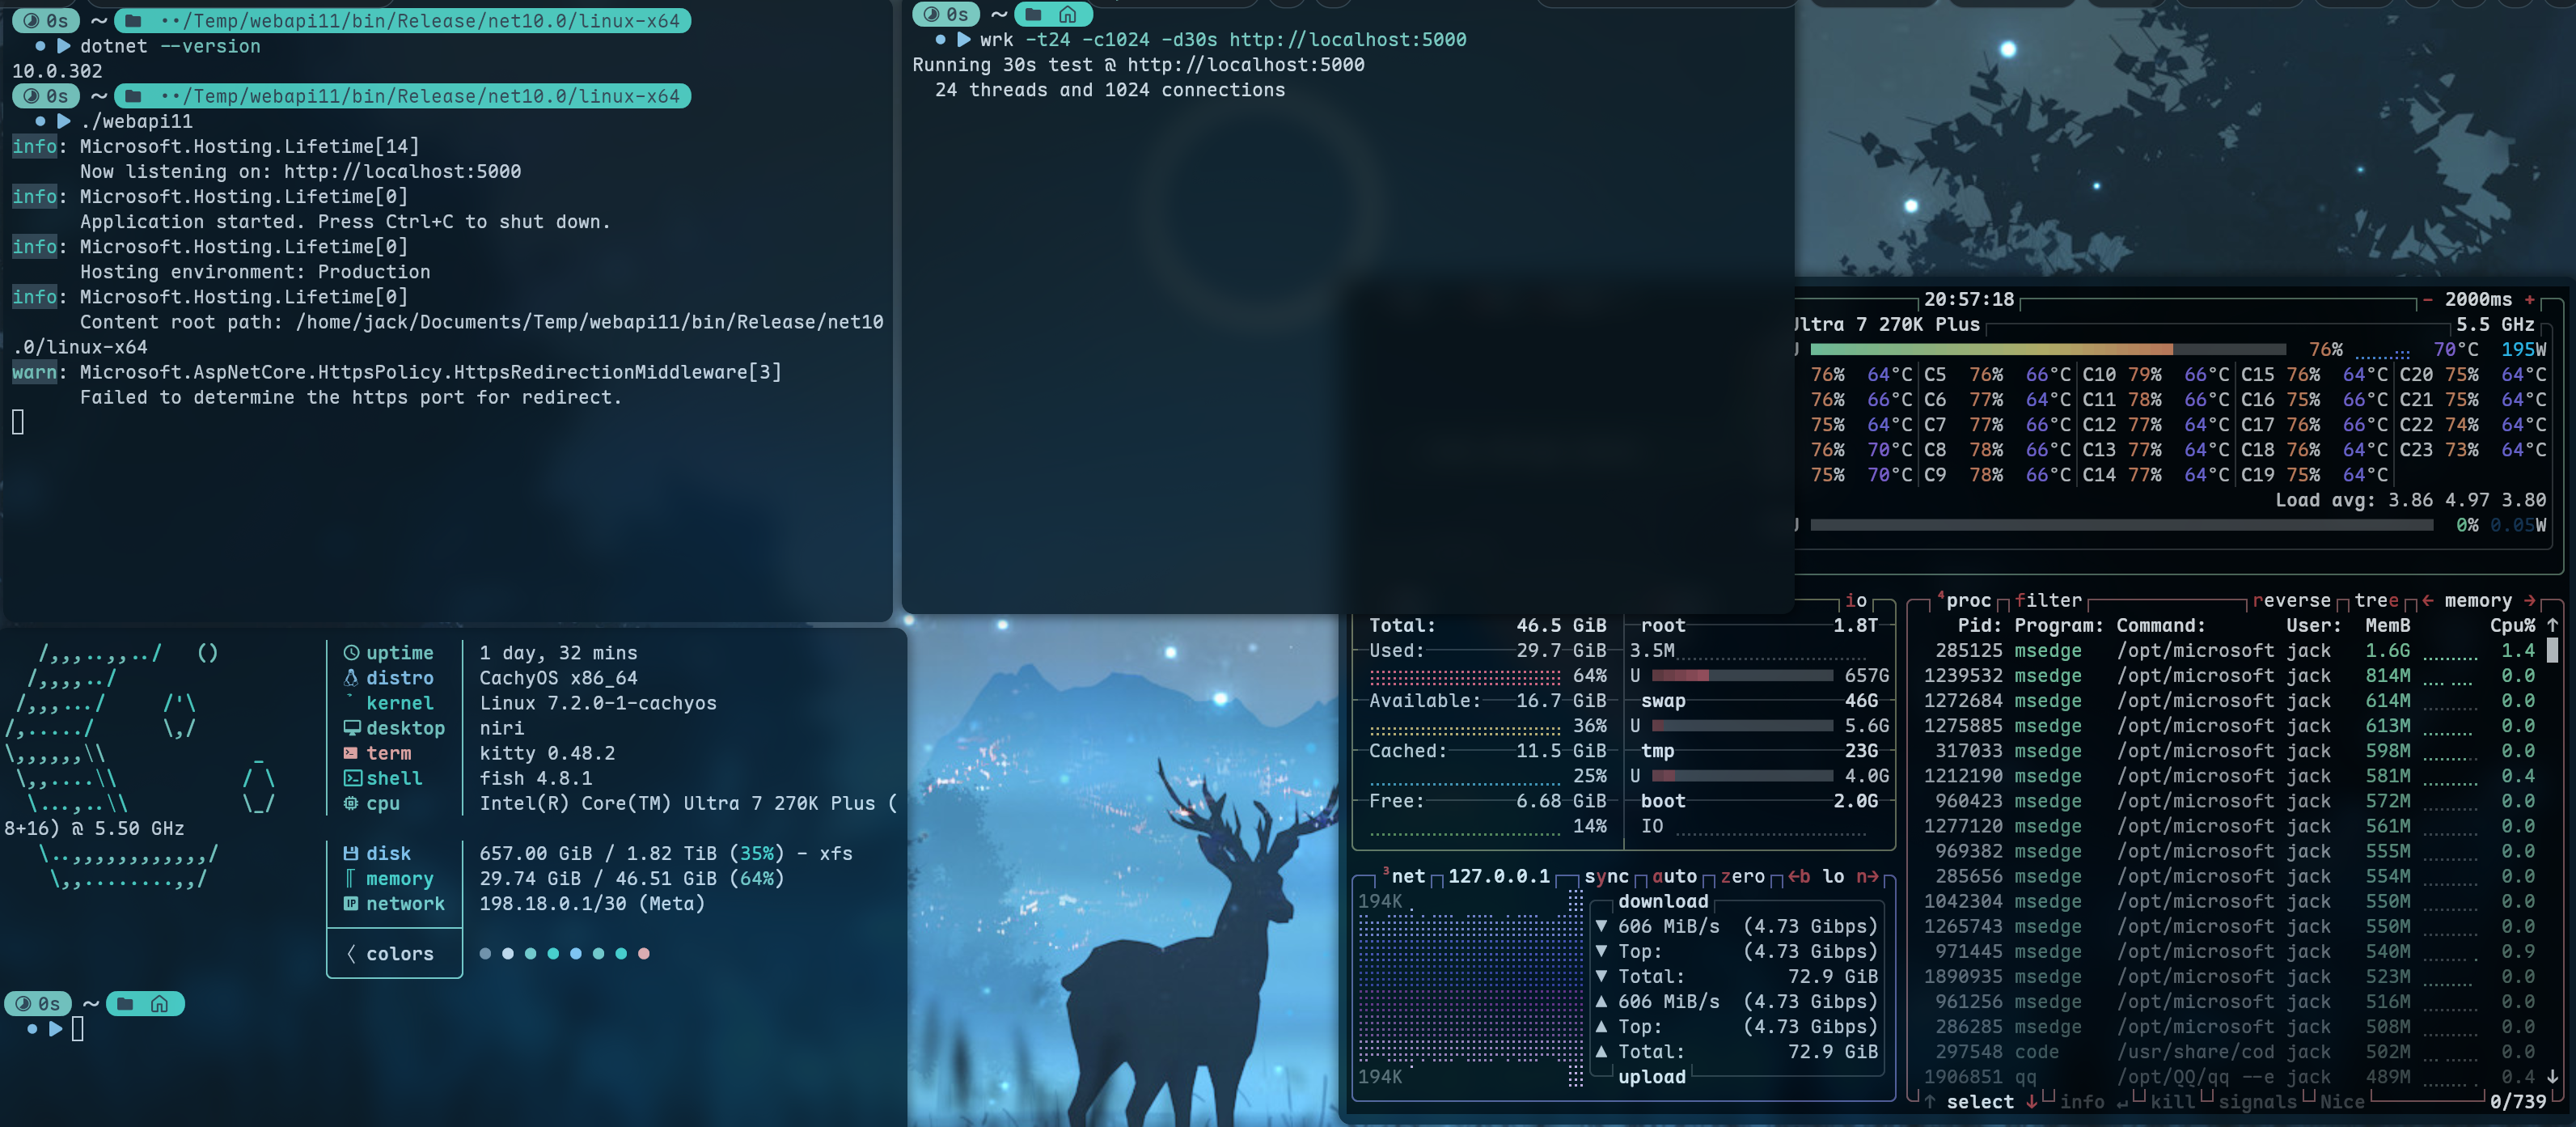Toggle reverse sorting in btop proc box

click(2291, 600)
